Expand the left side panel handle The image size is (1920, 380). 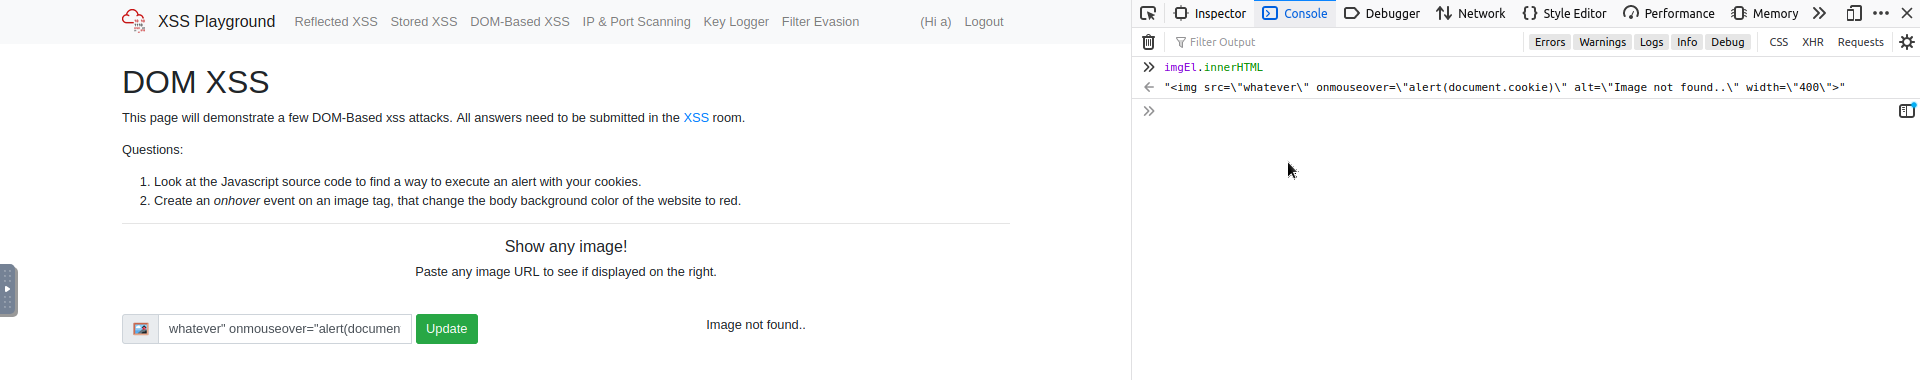(x=8, y=290)
